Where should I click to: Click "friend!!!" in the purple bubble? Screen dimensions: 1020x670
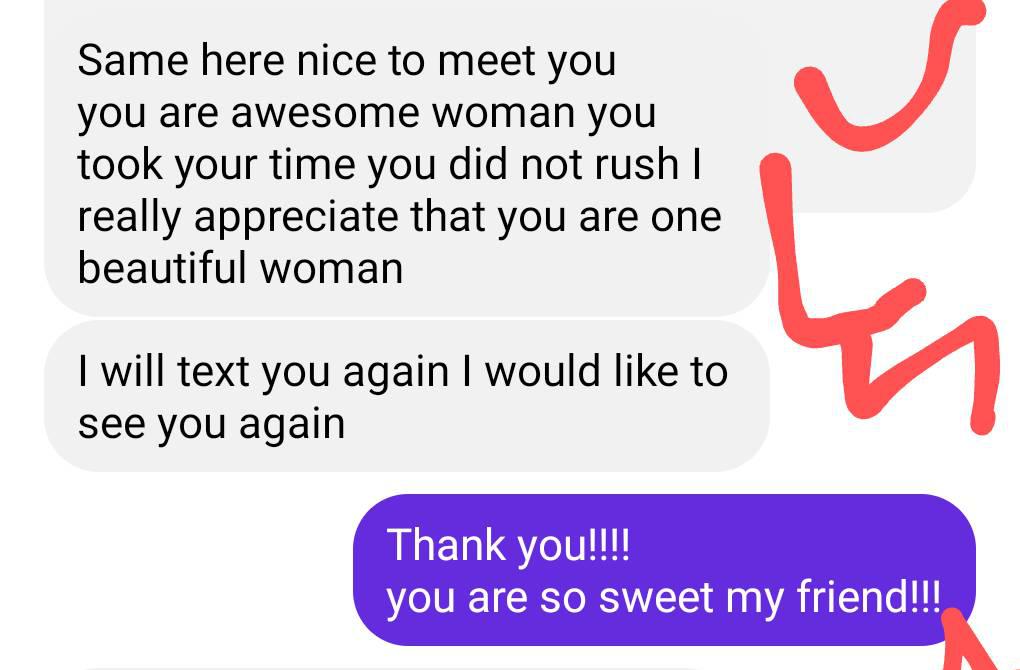pos(869,596)
